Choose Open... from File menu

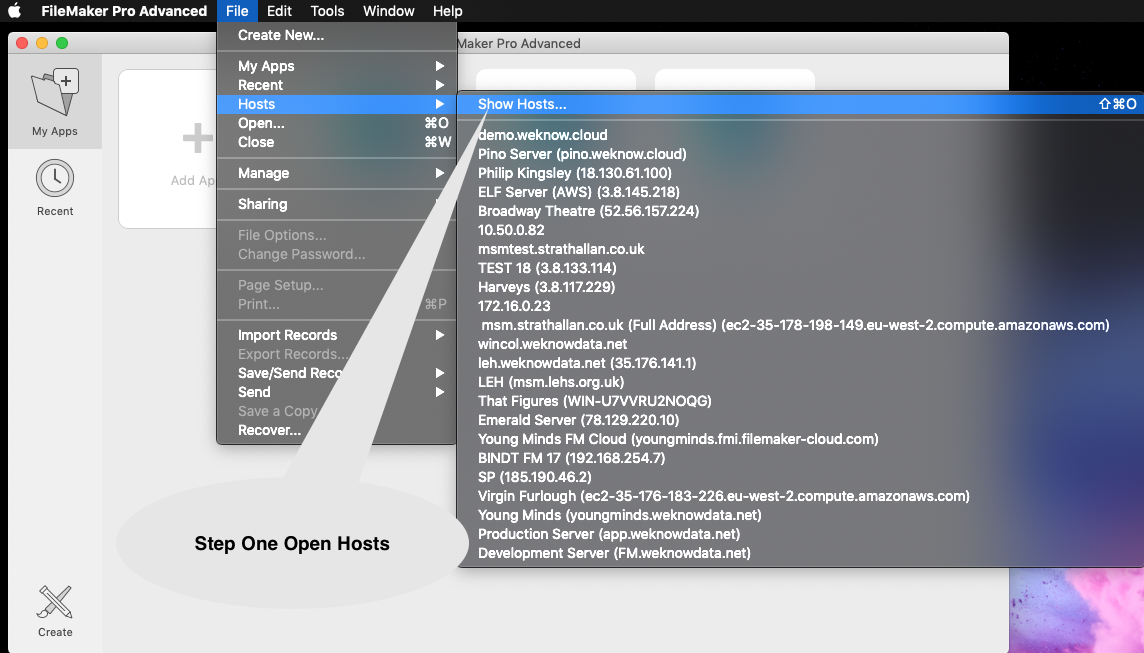tap(337, 123)
